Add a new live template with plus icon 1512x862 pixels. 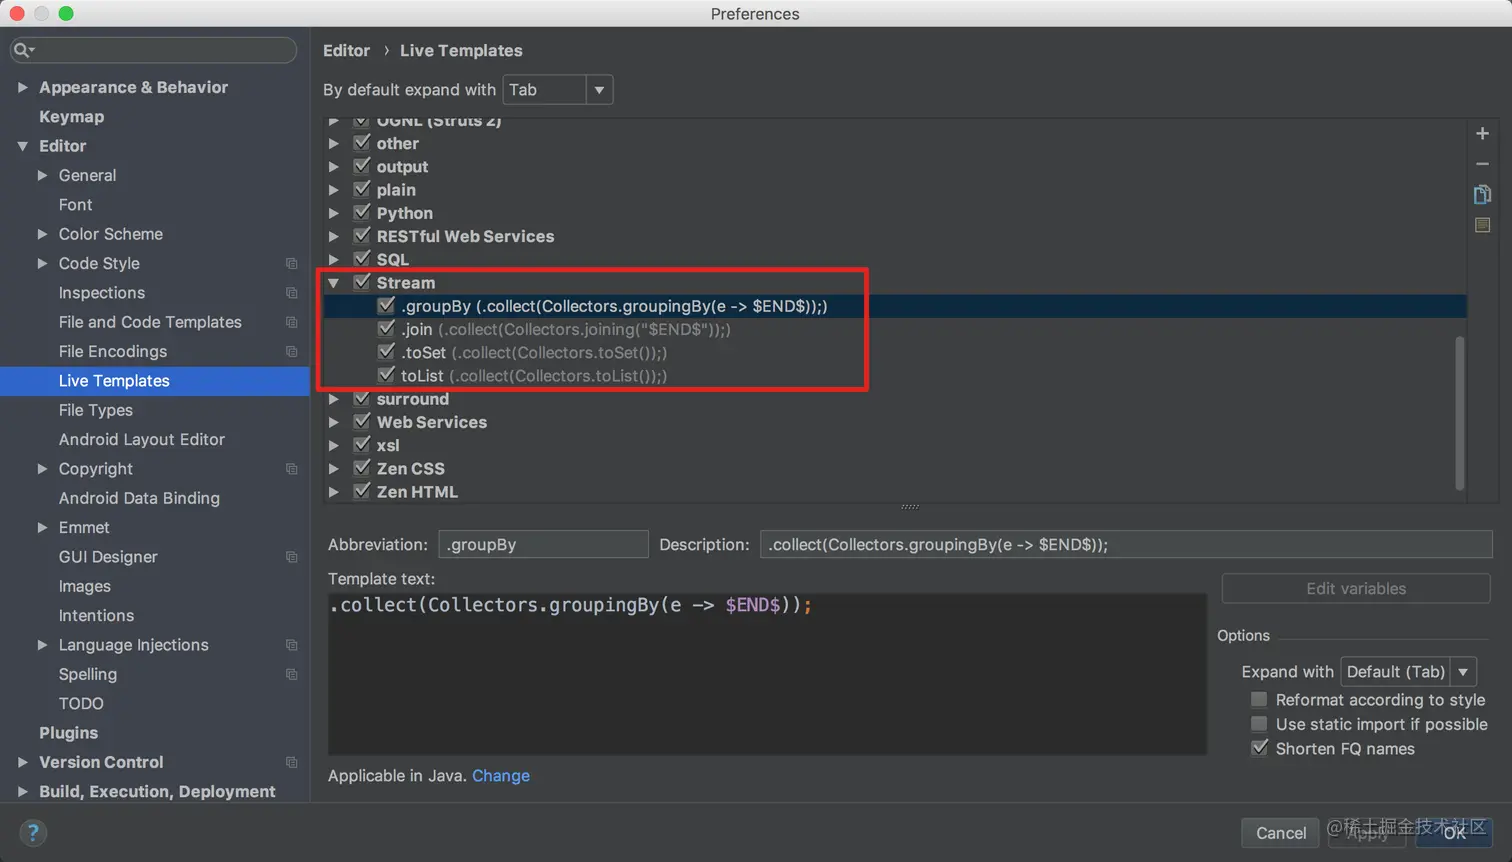point(1482,133)
